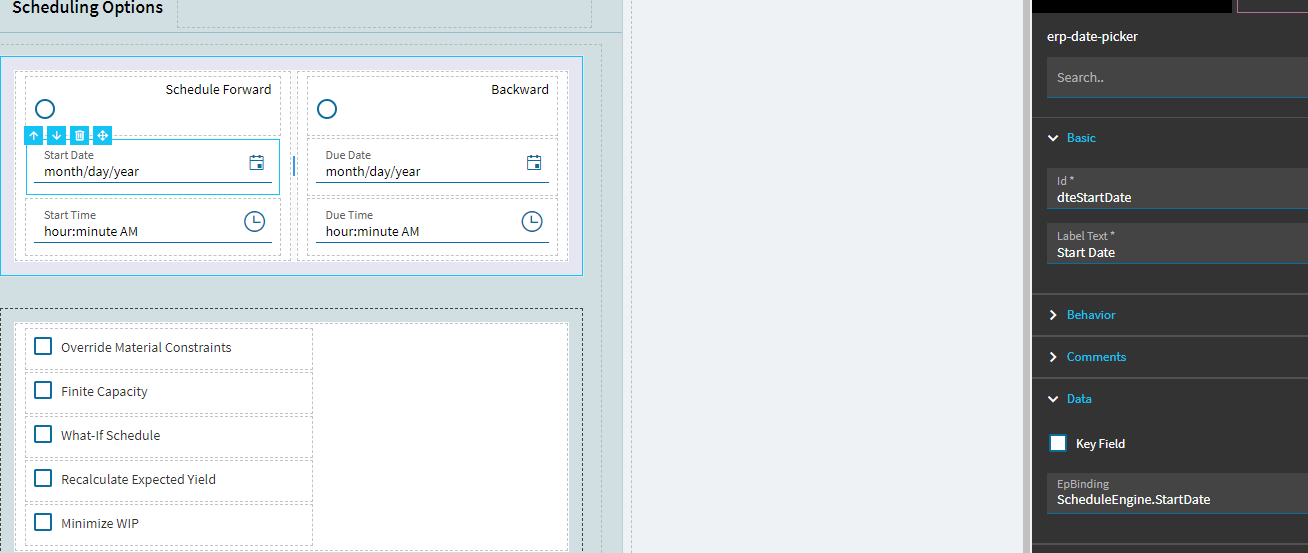Click the drag-move handle icon
This screenshot has height=553, width=1308.
pos(102,136)
